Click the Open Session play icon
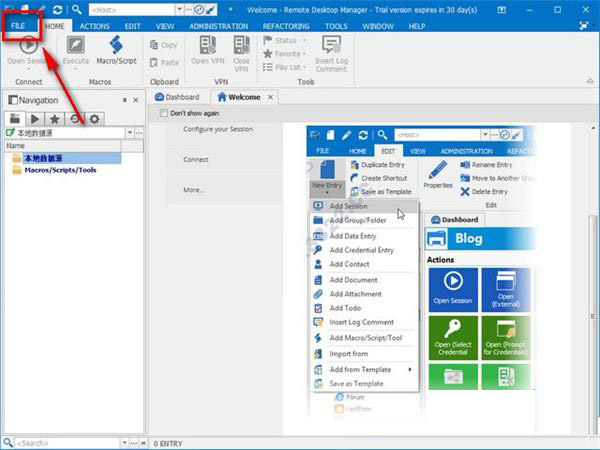Image resolution: width=600 pixels, height=450 pixels. point(29,46)
